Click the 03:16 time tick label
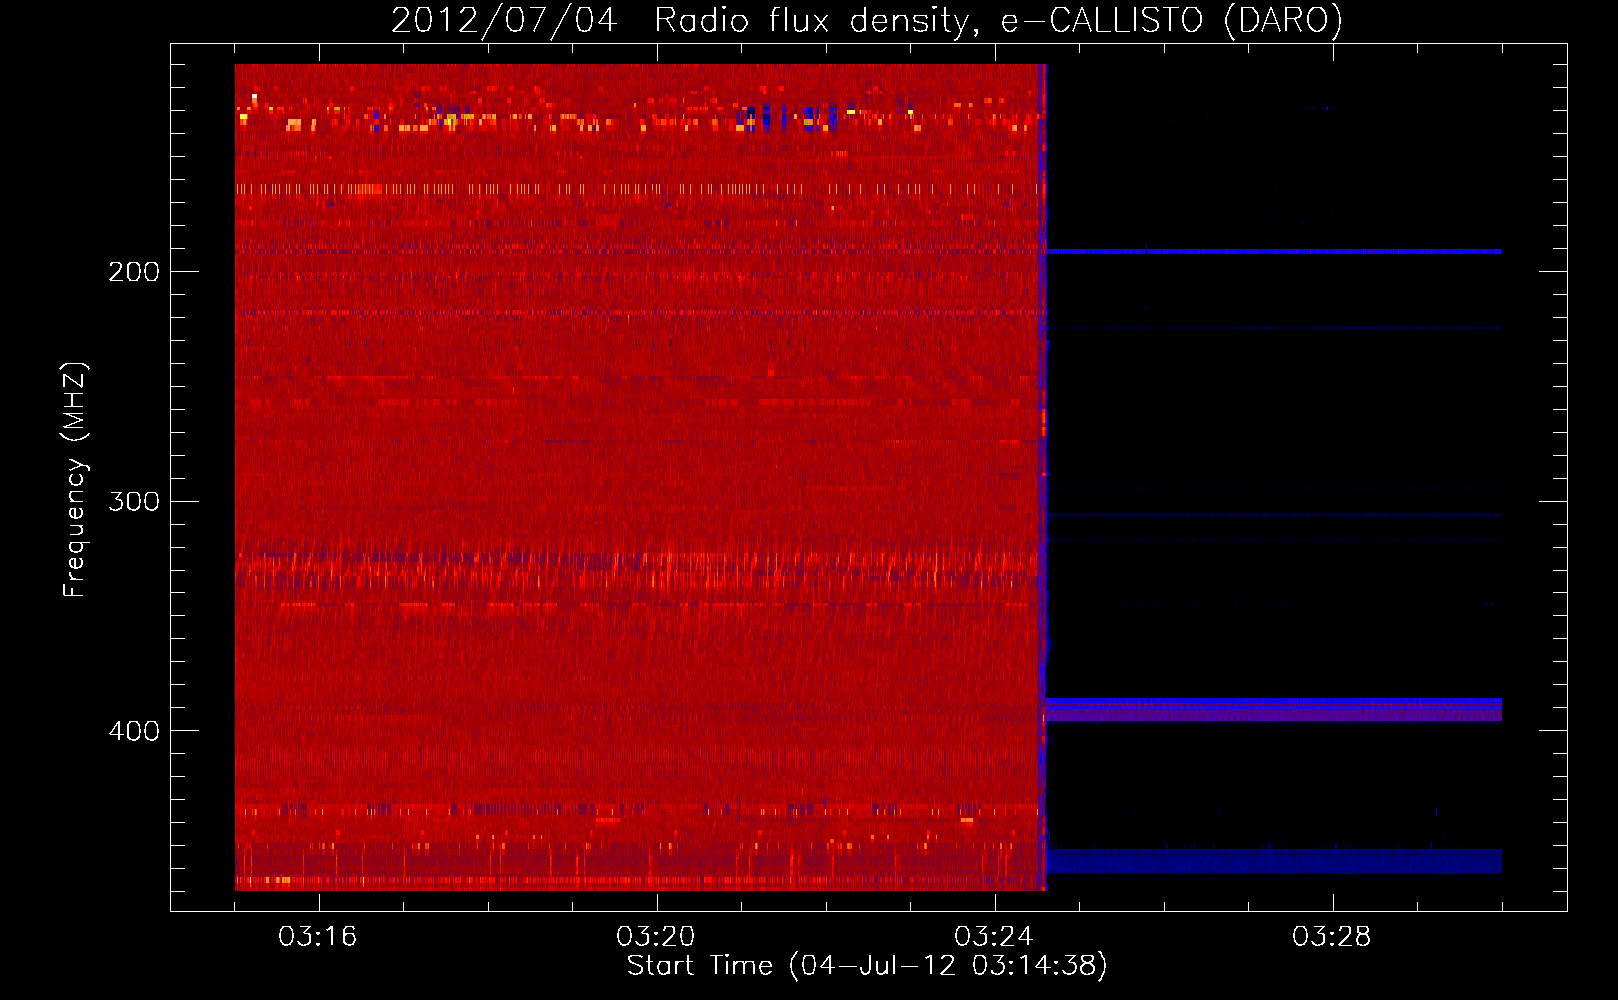1618x1000 pixels. pos(318,937)
